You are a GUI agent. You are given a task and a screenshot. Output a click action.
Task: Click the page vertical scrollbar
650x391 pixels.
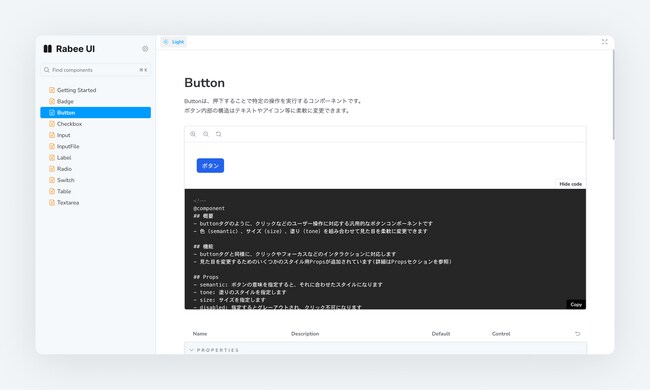tap(613, 95)
